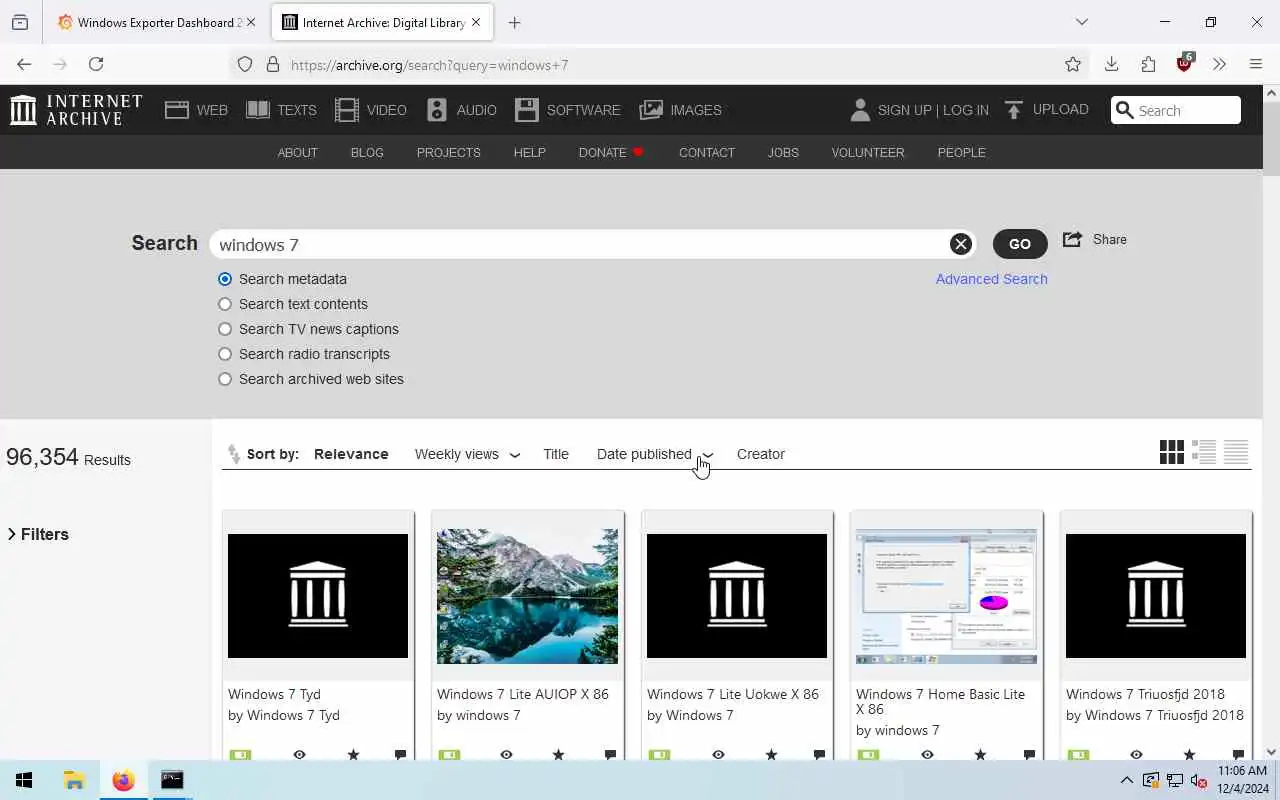Favorite Windows 7 Home Basic Lite star
Viewport: 1280px width, 800px height.
980,754
